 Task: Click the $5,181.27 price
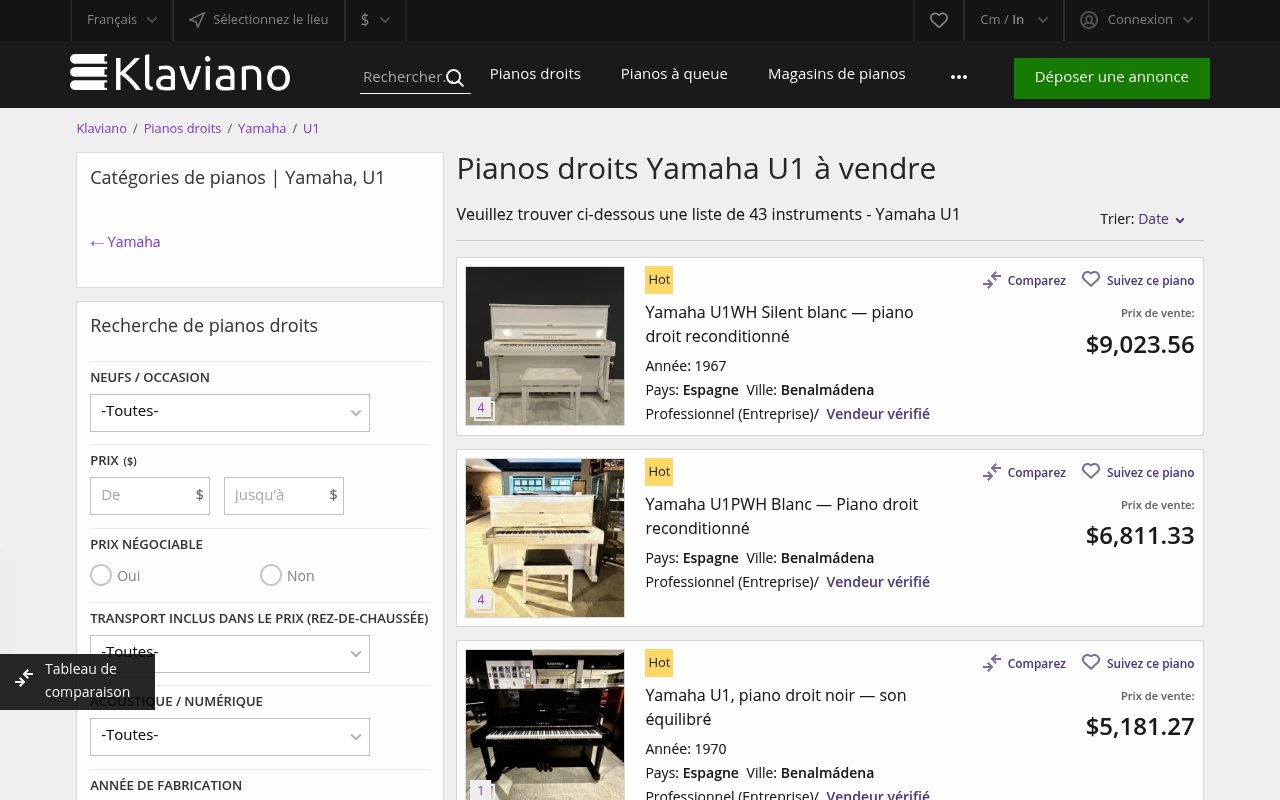click(x=1140, y=727)
